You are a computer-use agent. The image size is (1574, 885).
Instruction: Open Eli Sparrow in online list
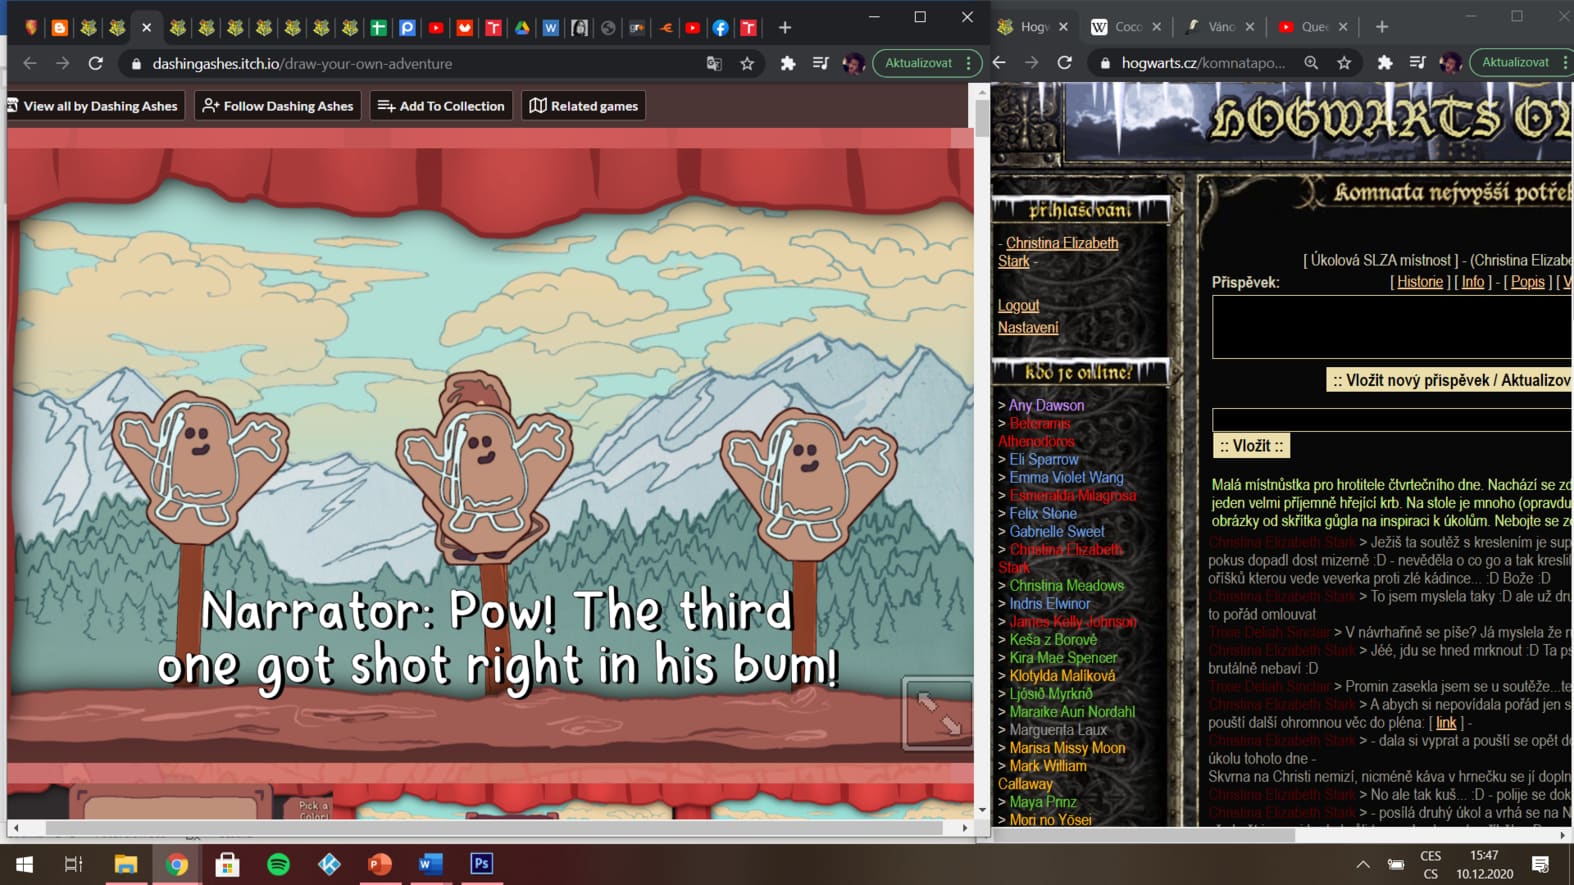(x=1044, y=459)
